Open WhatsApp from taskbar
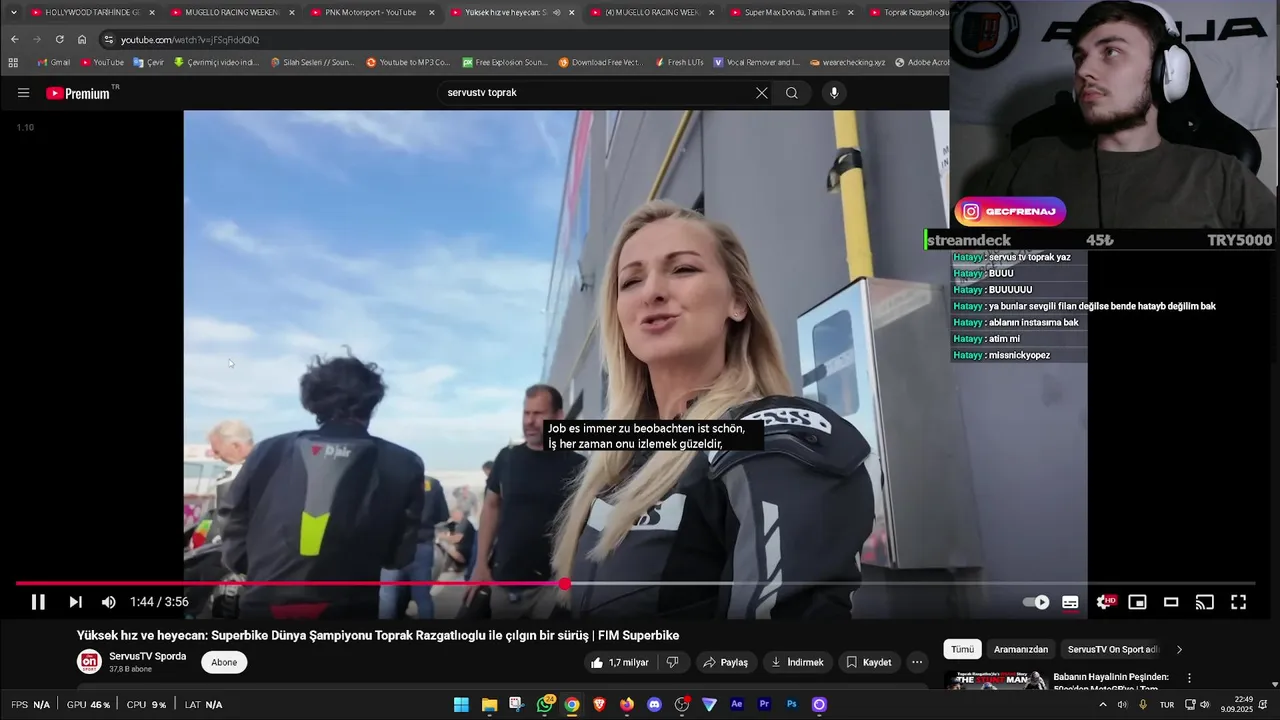1280x720 pixels. tap(545, 705)
